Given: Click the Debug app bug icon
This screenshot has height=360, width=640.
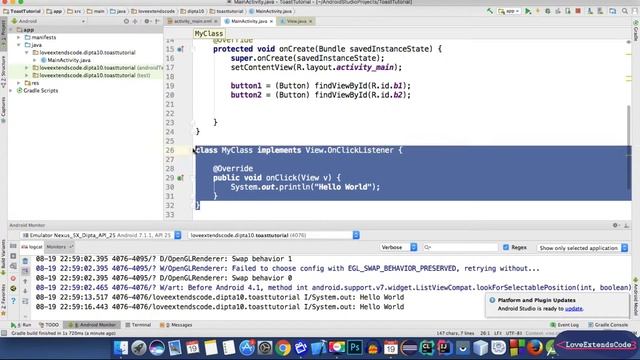Looking at the screenshot, I should [548, 11].
